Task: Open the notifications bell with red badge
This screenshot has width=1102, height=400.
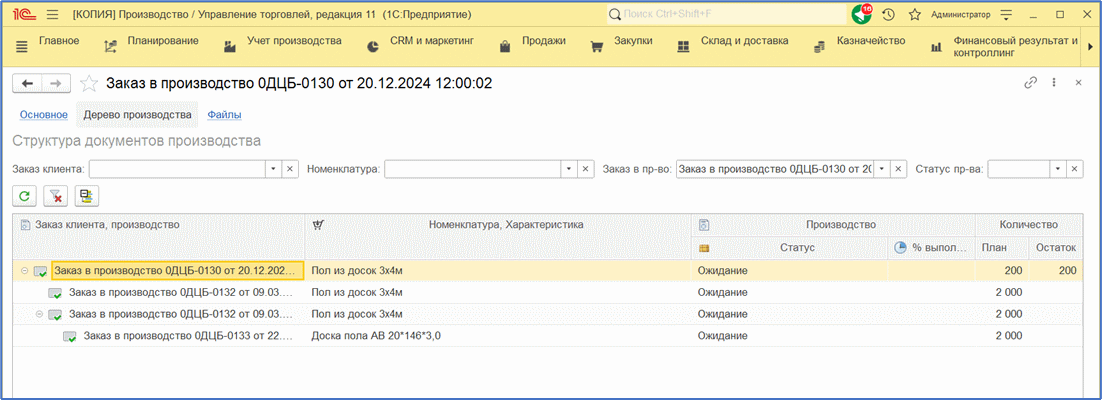Action: (x=860, y=15)
